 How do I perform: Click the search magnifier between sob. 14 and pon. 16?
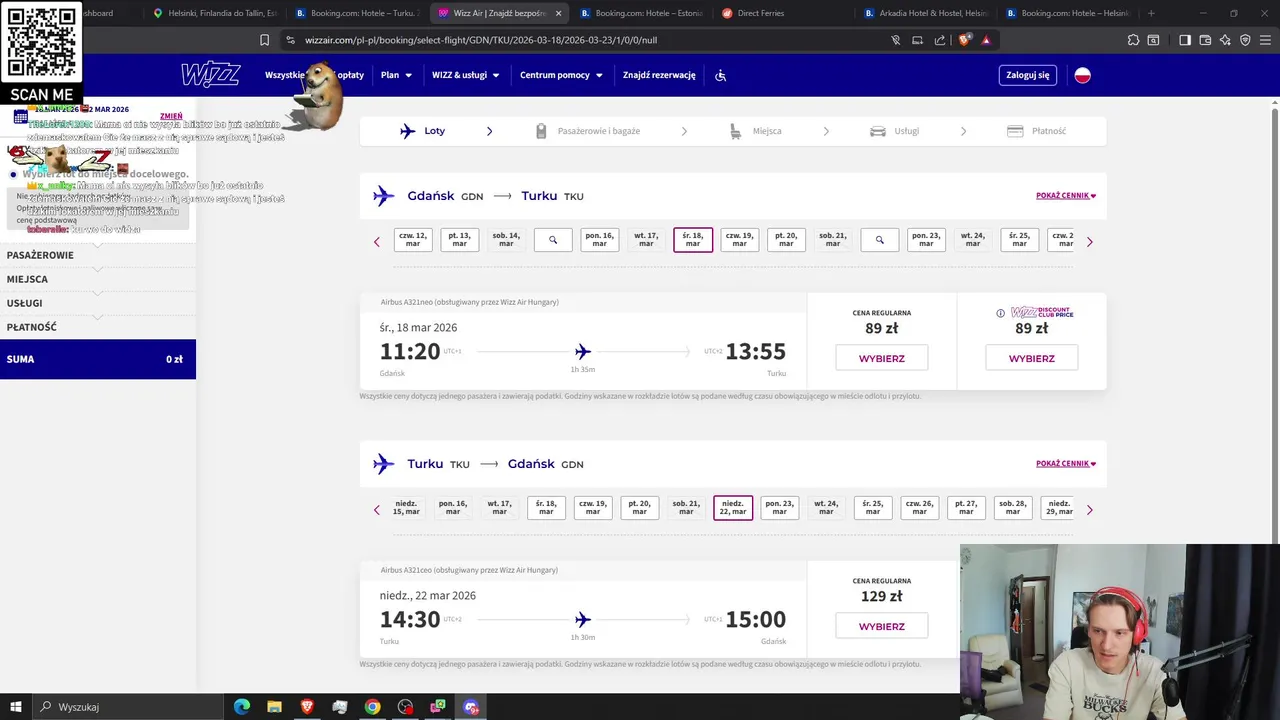553,240
